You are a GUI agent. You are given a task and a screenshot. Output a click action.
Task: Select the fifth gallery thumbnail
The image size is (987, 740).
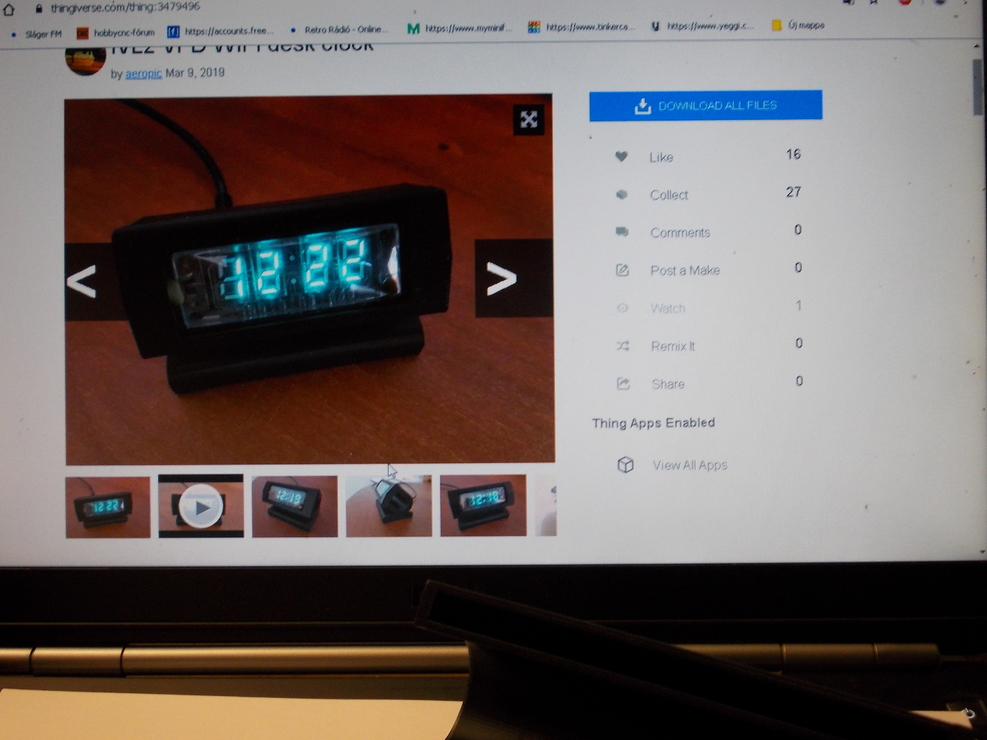(x=483, y=507)
